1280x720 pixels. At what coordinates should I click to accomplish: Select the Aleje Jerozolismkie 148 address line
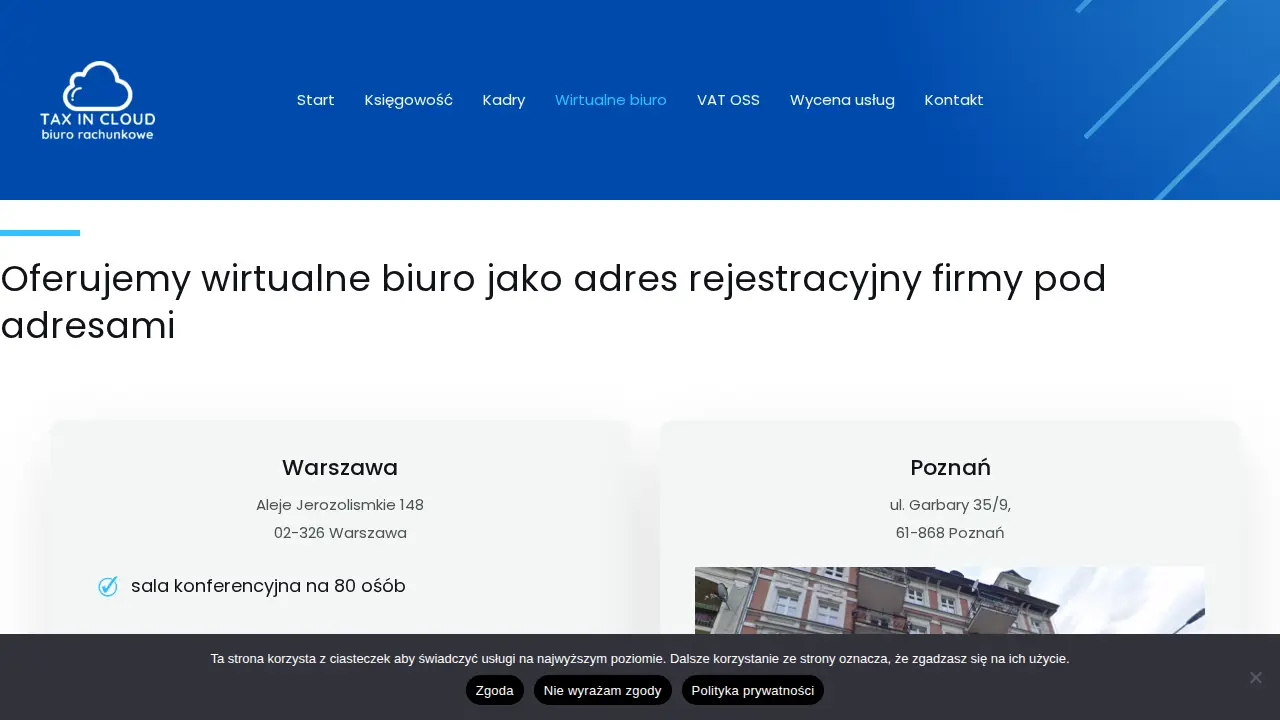point(340,505)
